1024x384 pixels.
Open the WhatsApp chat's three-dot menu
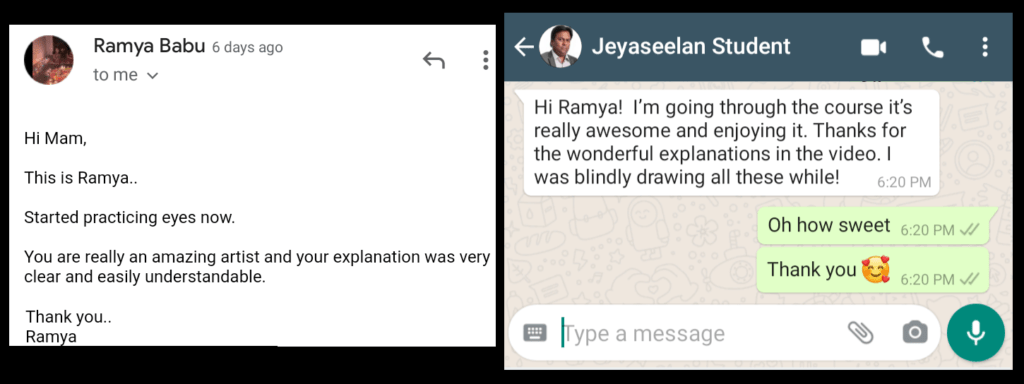pos(985,47)
